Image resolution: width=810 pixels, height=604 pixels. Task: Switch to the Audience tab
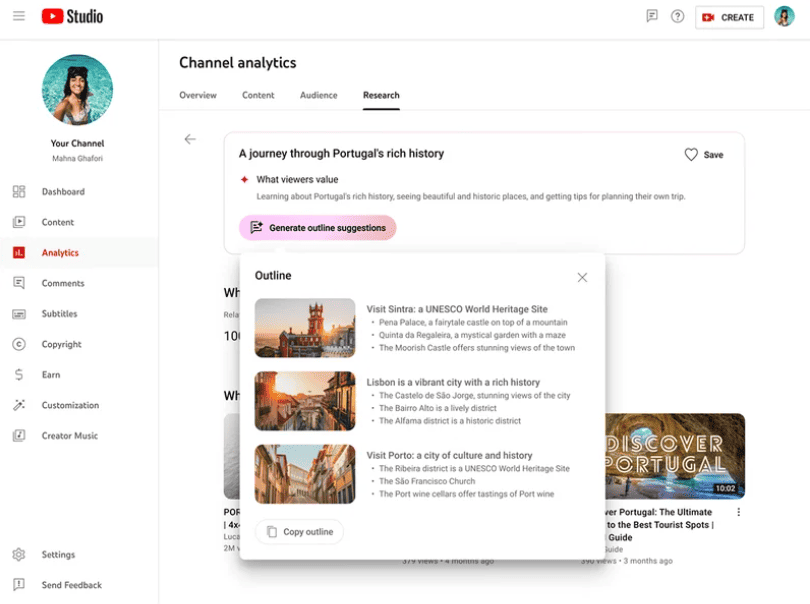tap(318, 96)
